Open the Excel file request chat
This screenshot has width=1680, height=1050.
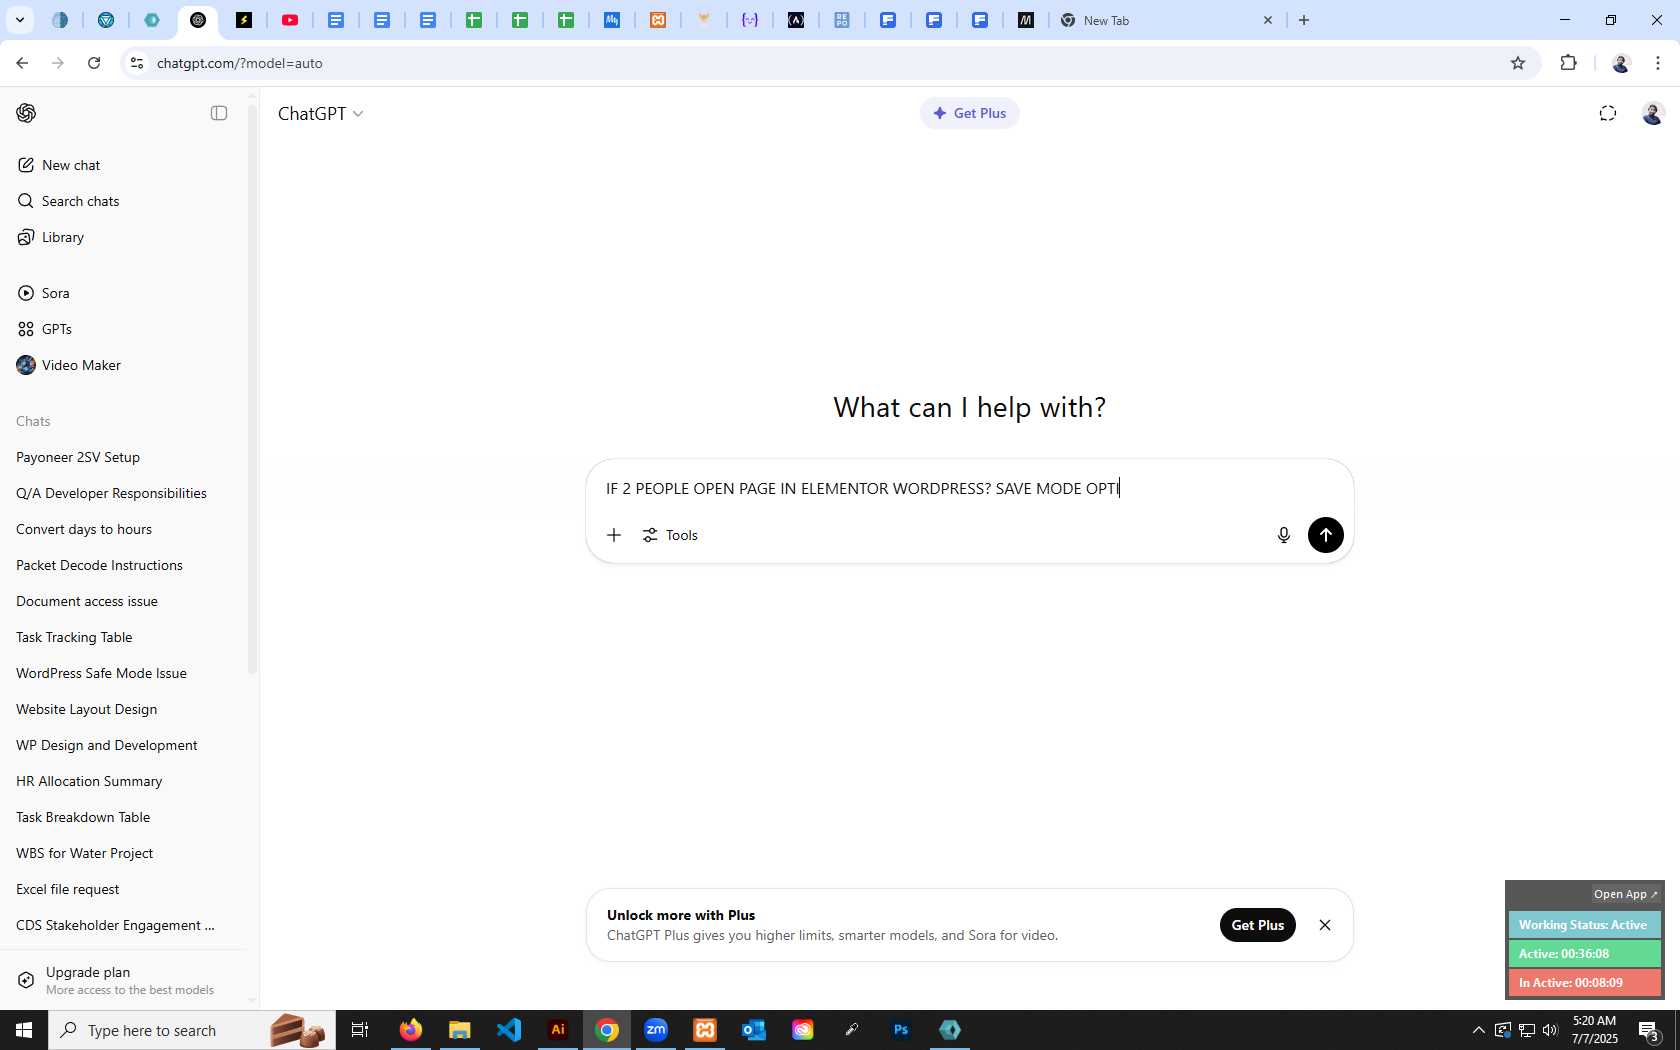(x=124, y=889)
